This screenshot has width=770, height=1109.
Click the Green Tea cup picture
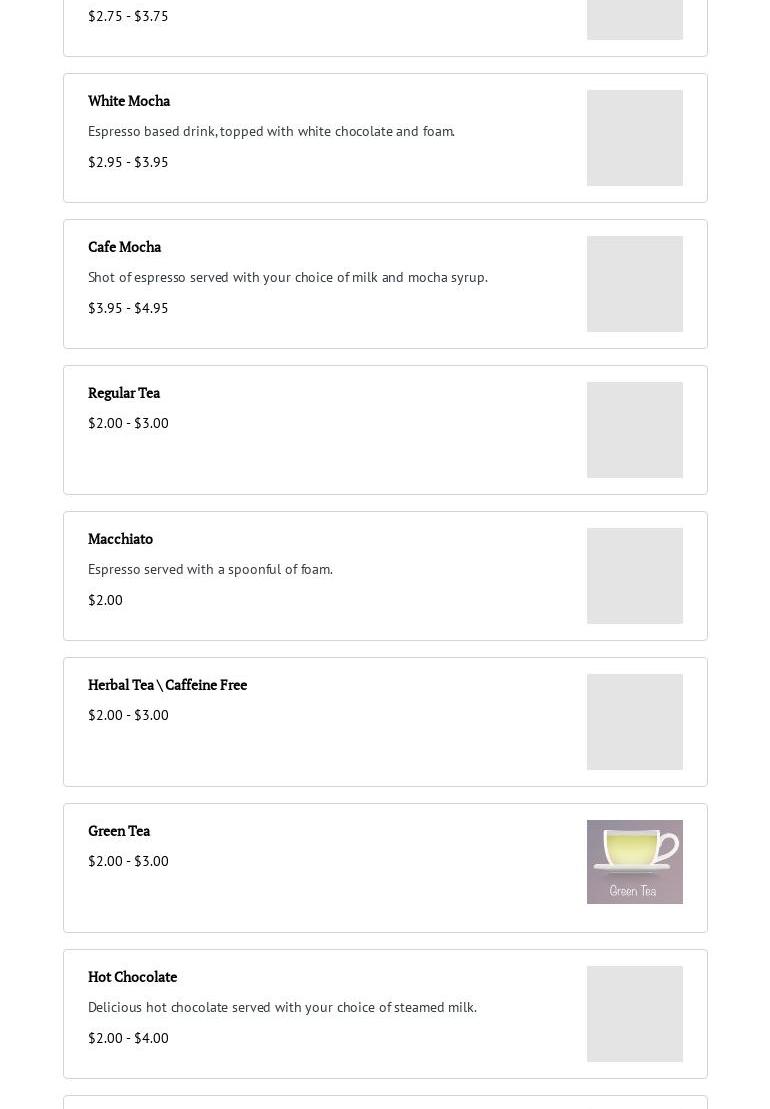pos(634,862)
